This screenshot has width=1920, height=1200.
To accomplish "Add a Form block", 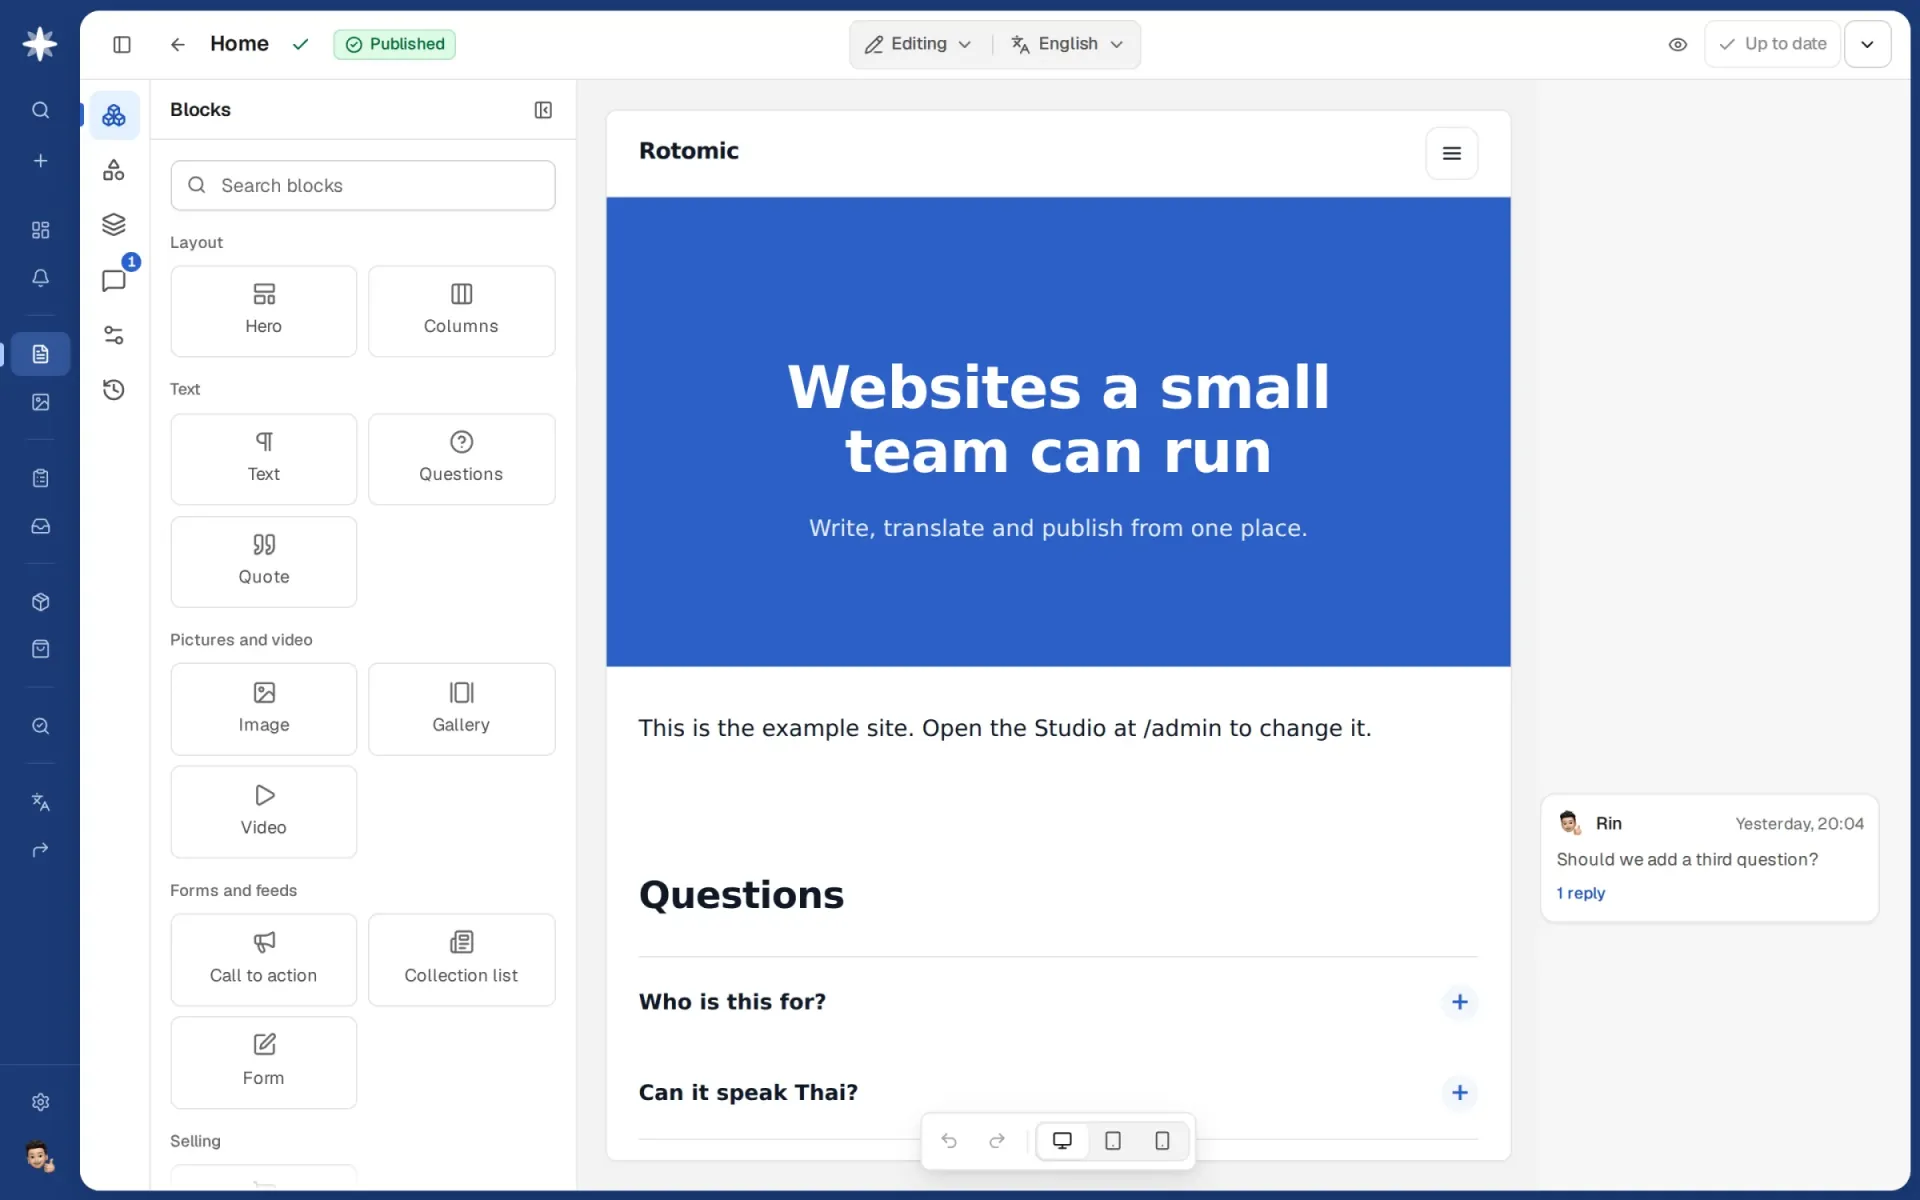I will click(264, 1063).
